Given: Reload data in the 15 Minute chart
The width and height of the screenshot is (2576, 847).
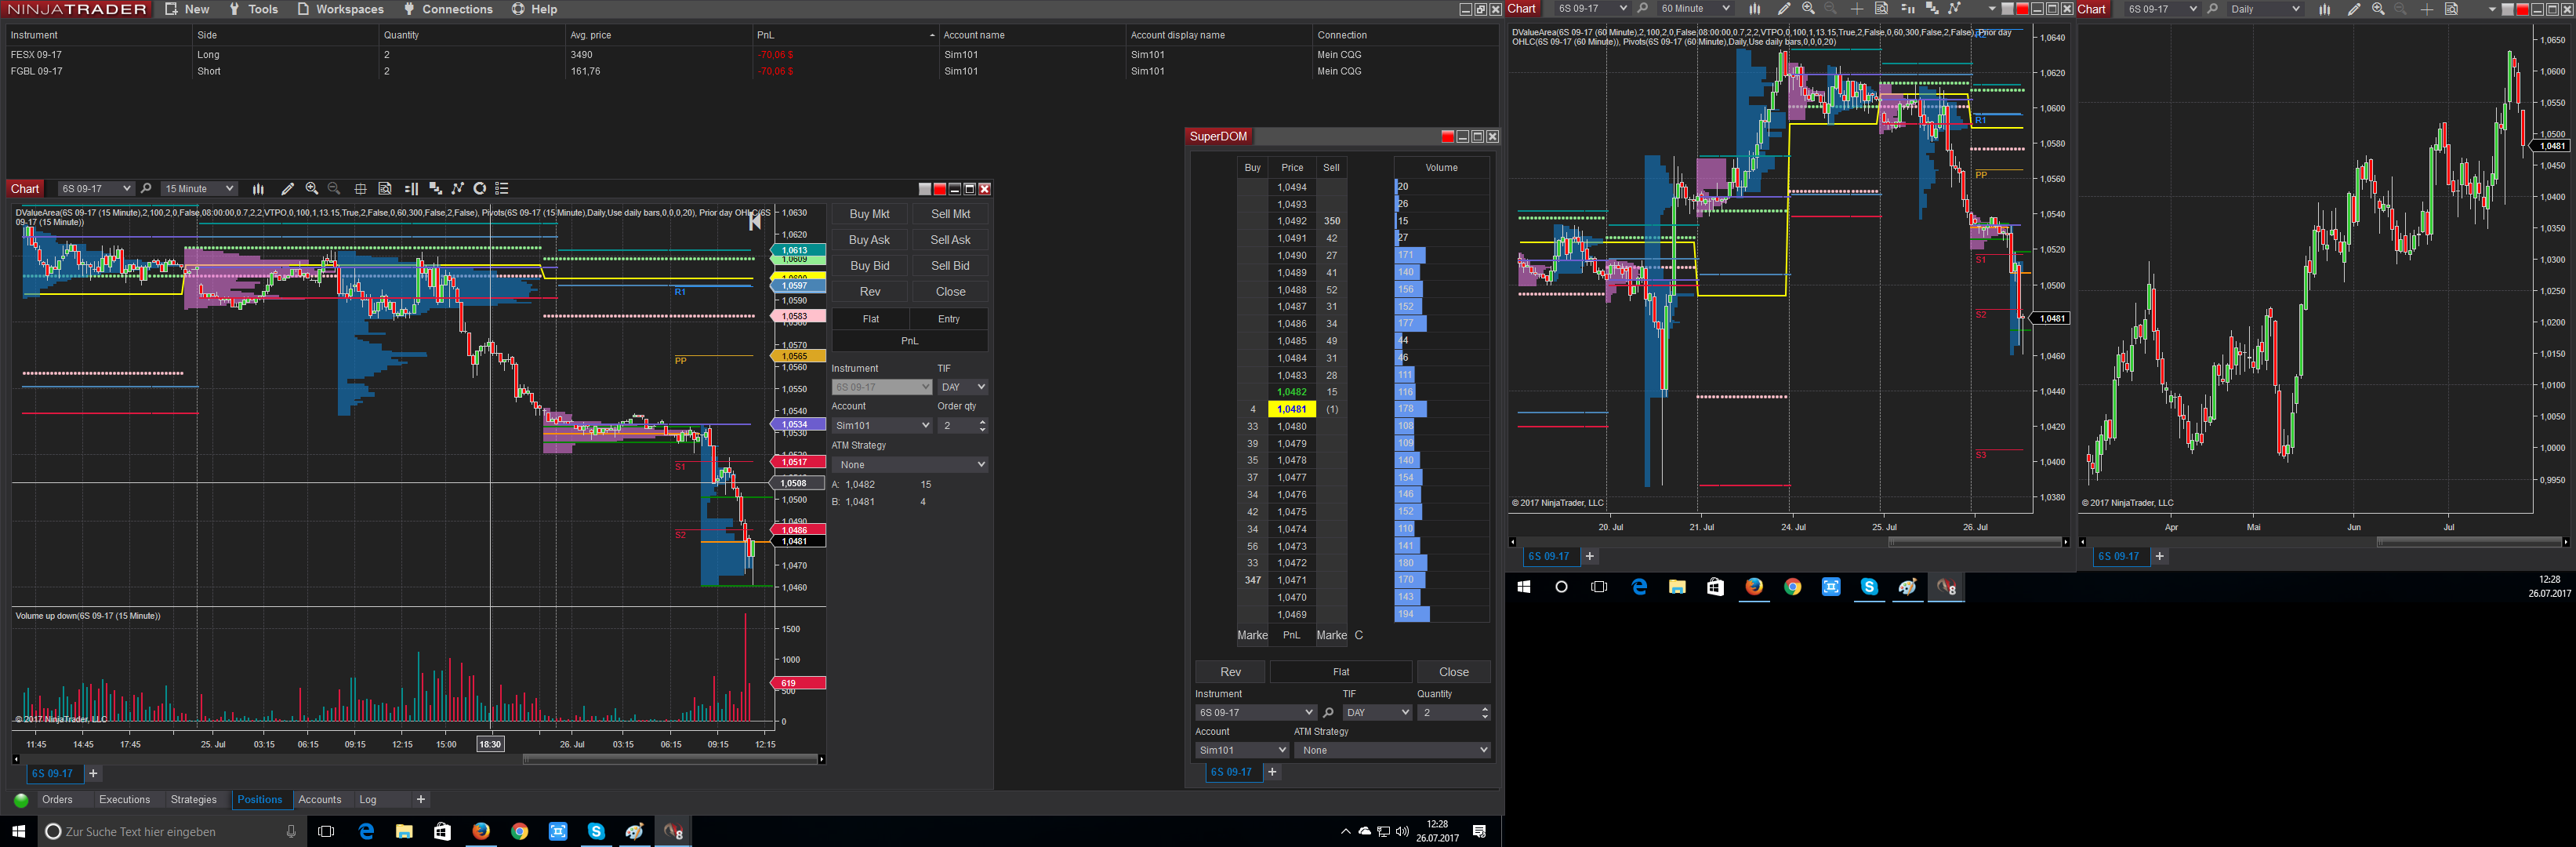Looking at the screenshot, I should click(480, 189).
